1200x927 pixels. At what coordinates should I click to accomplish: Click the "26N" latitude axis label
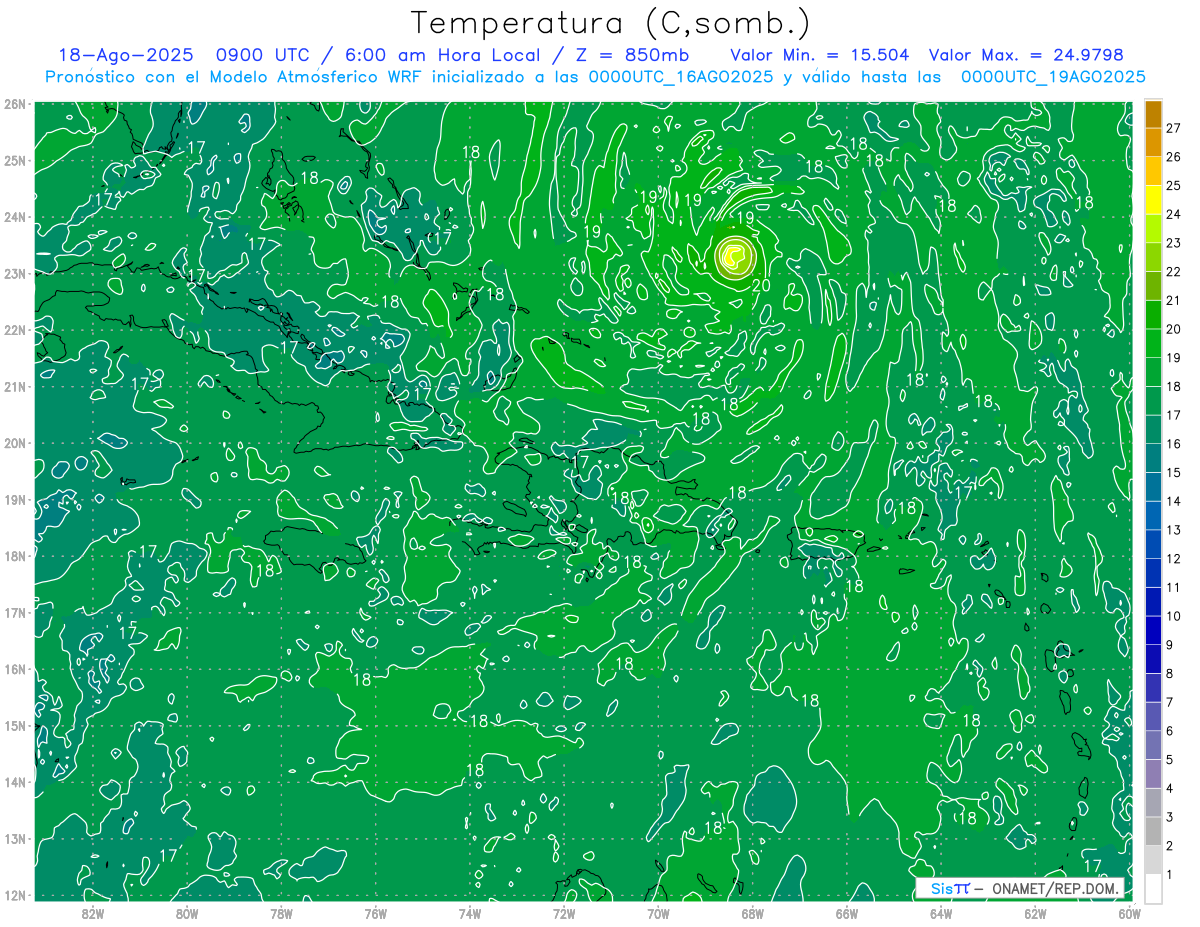click(x=14, y=104)
